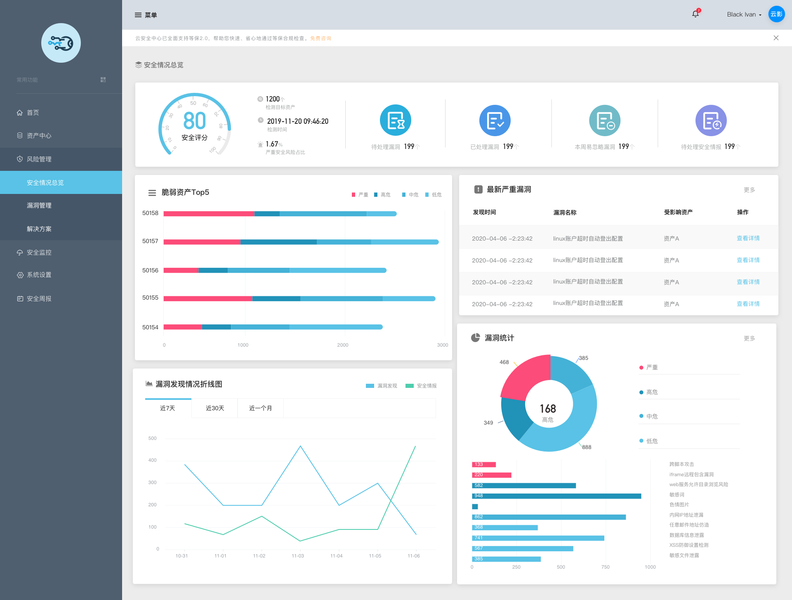Click the circular logo in the sidebar
This screenshot has width=792, height=600.
point(61,43)
